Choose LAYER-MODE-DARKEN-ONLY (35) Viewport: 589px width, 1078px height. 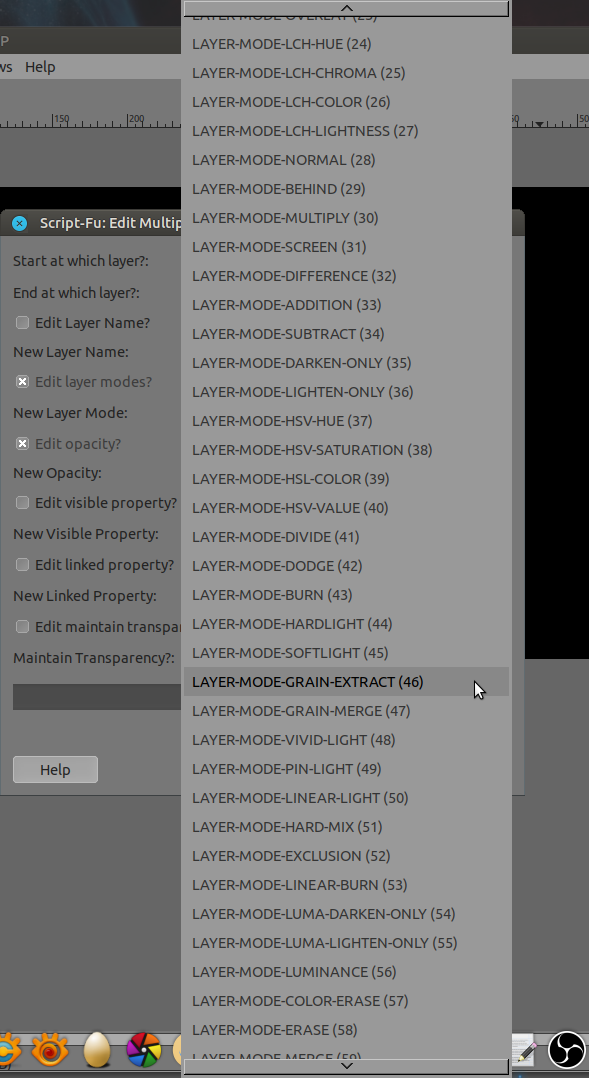click(346, 362)
